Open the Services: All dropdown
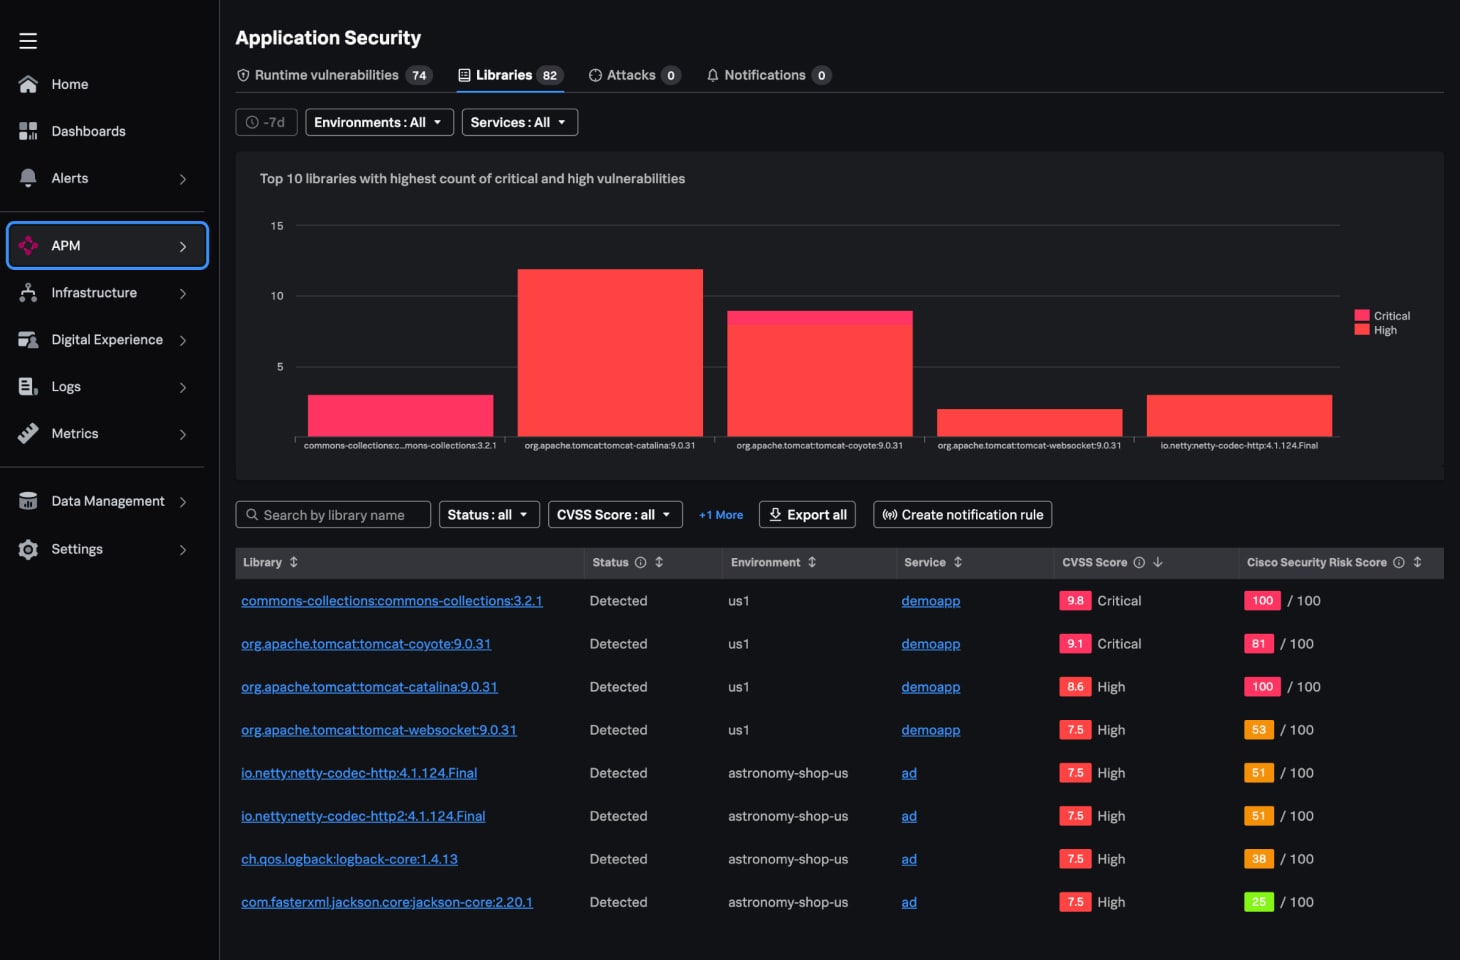This screenshot has height=960, width=1460. coord(519,122)
